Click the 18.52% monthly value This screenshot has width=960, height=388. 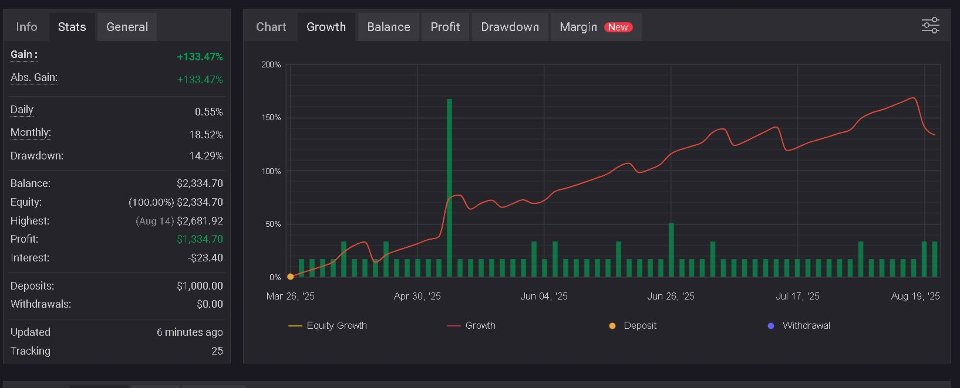point(206,134)
